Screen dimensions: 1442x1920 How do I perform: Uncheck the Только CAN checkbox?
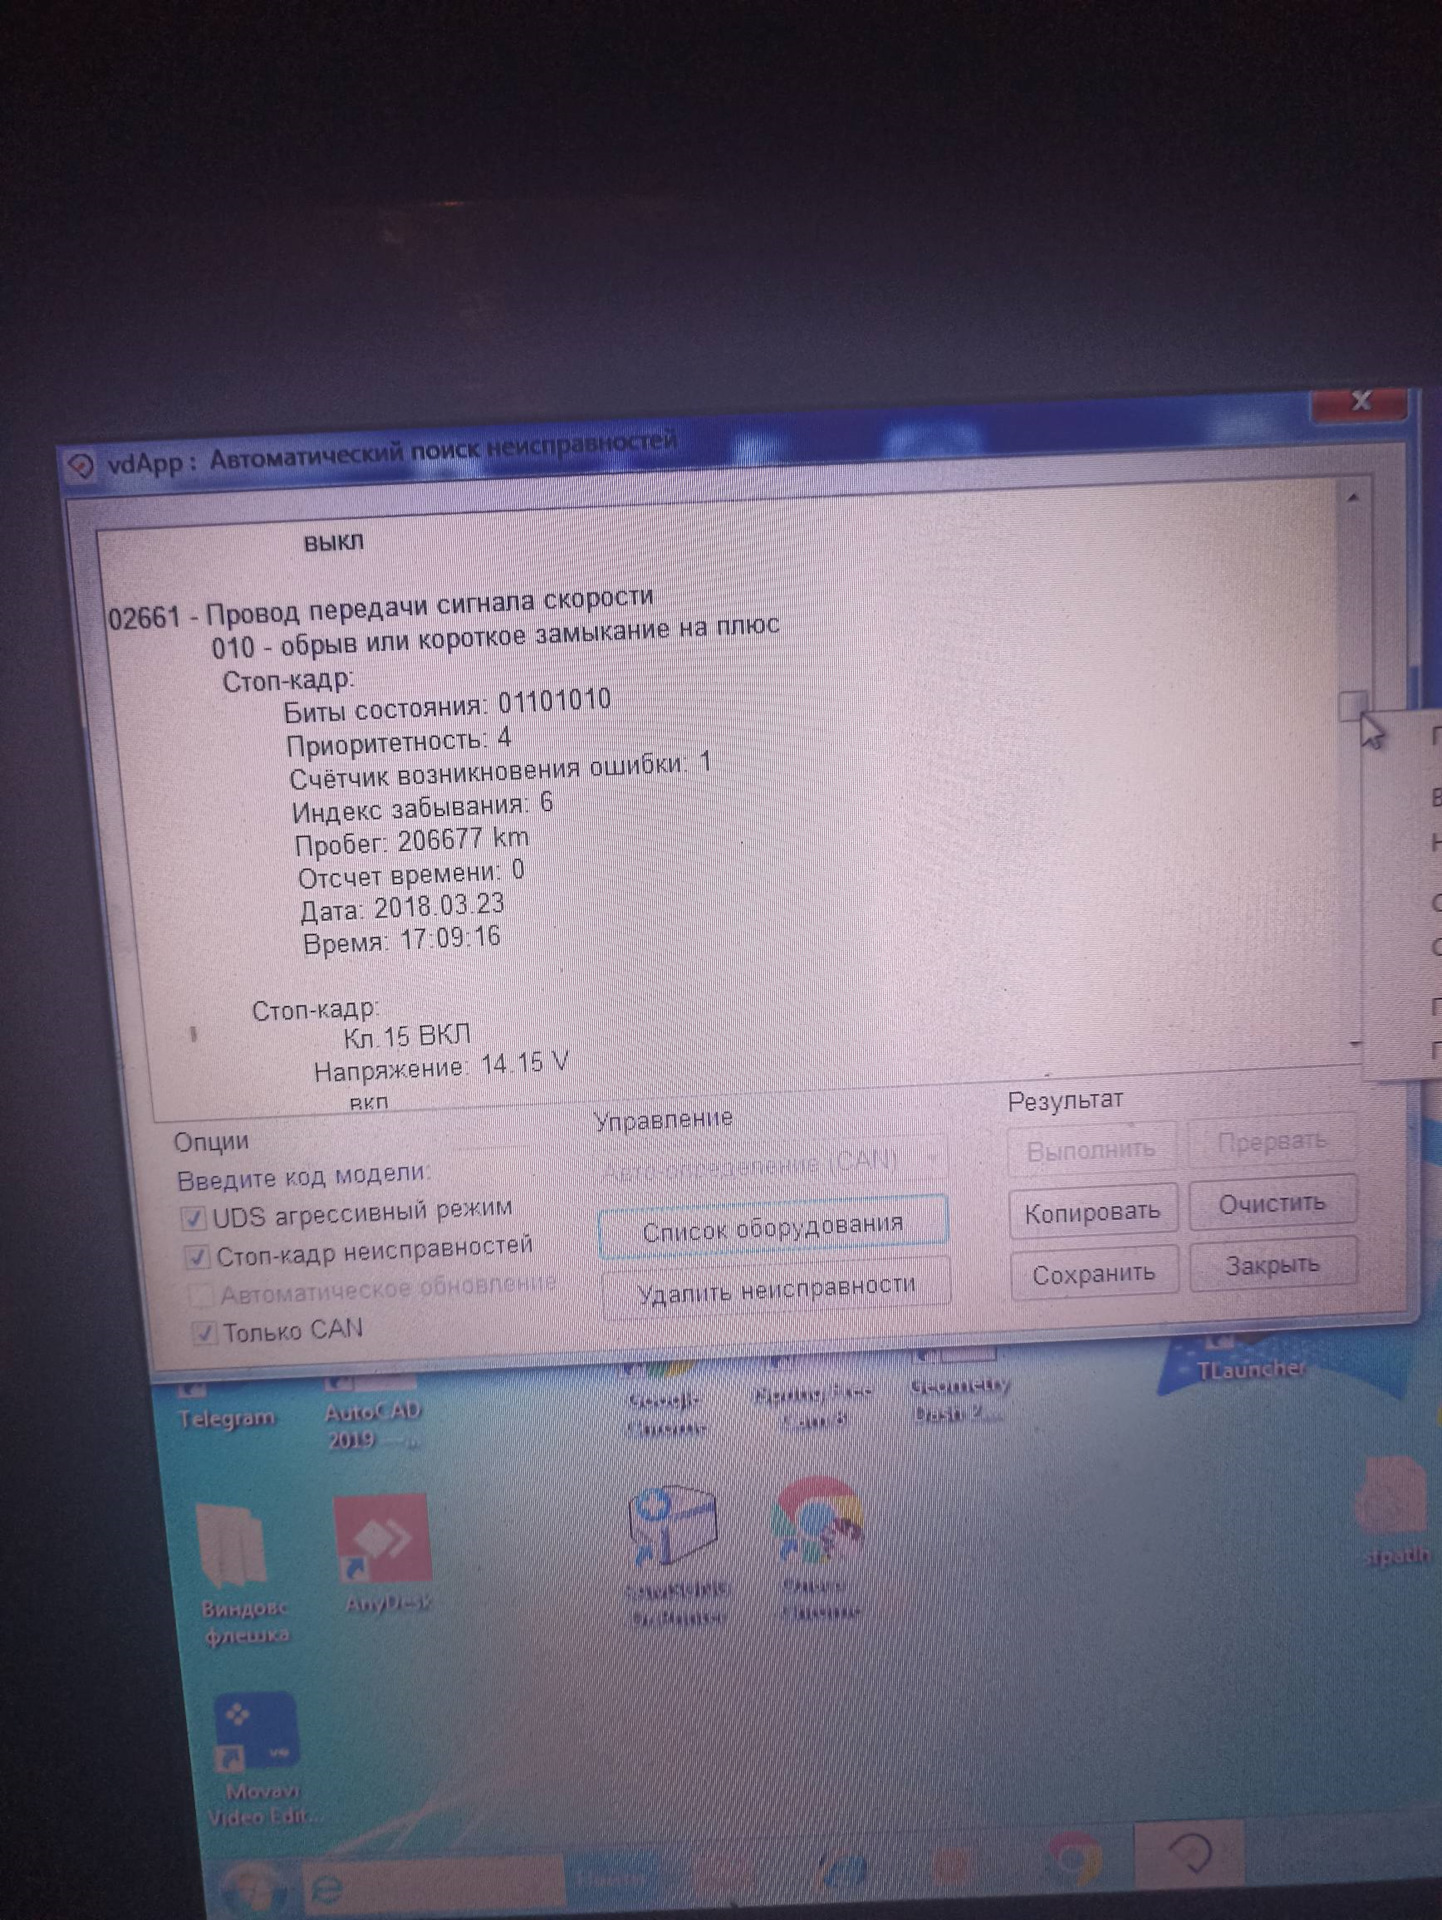coord(204,1332)
